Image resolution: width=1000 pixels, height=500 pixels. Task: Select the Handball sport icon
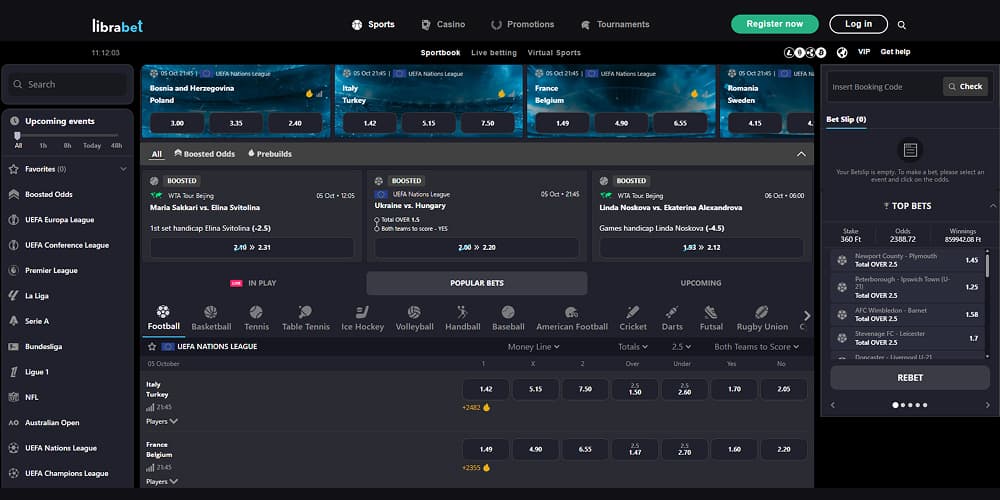point(462,312)
